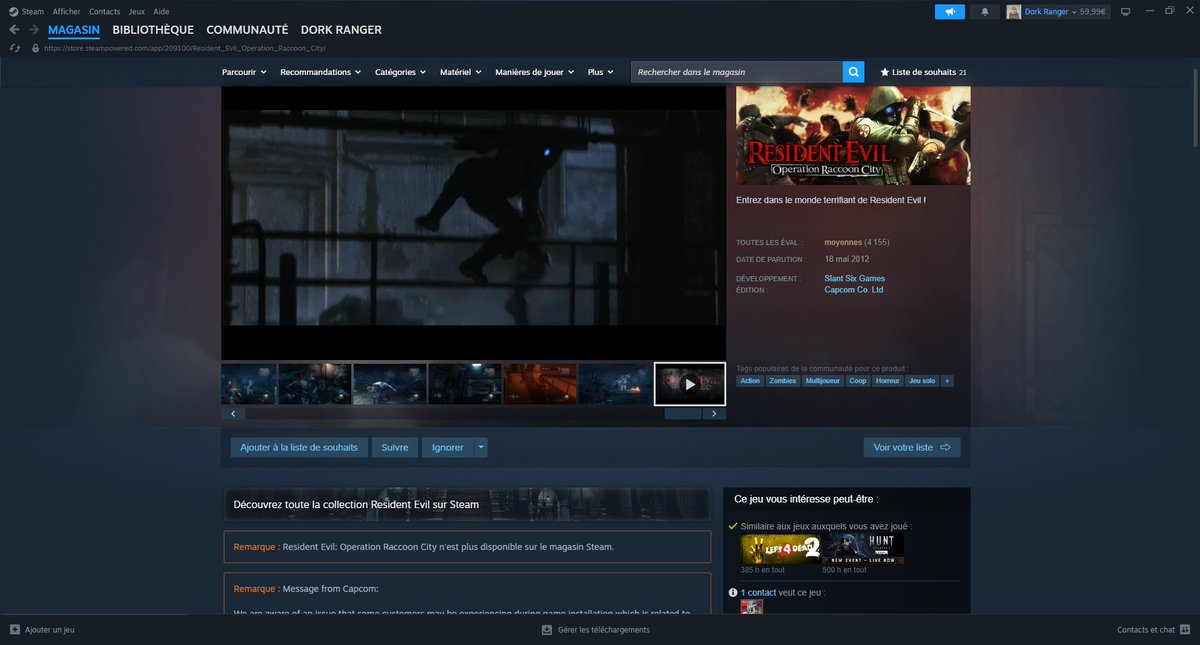Open the Aide menu

pos(161,11)
